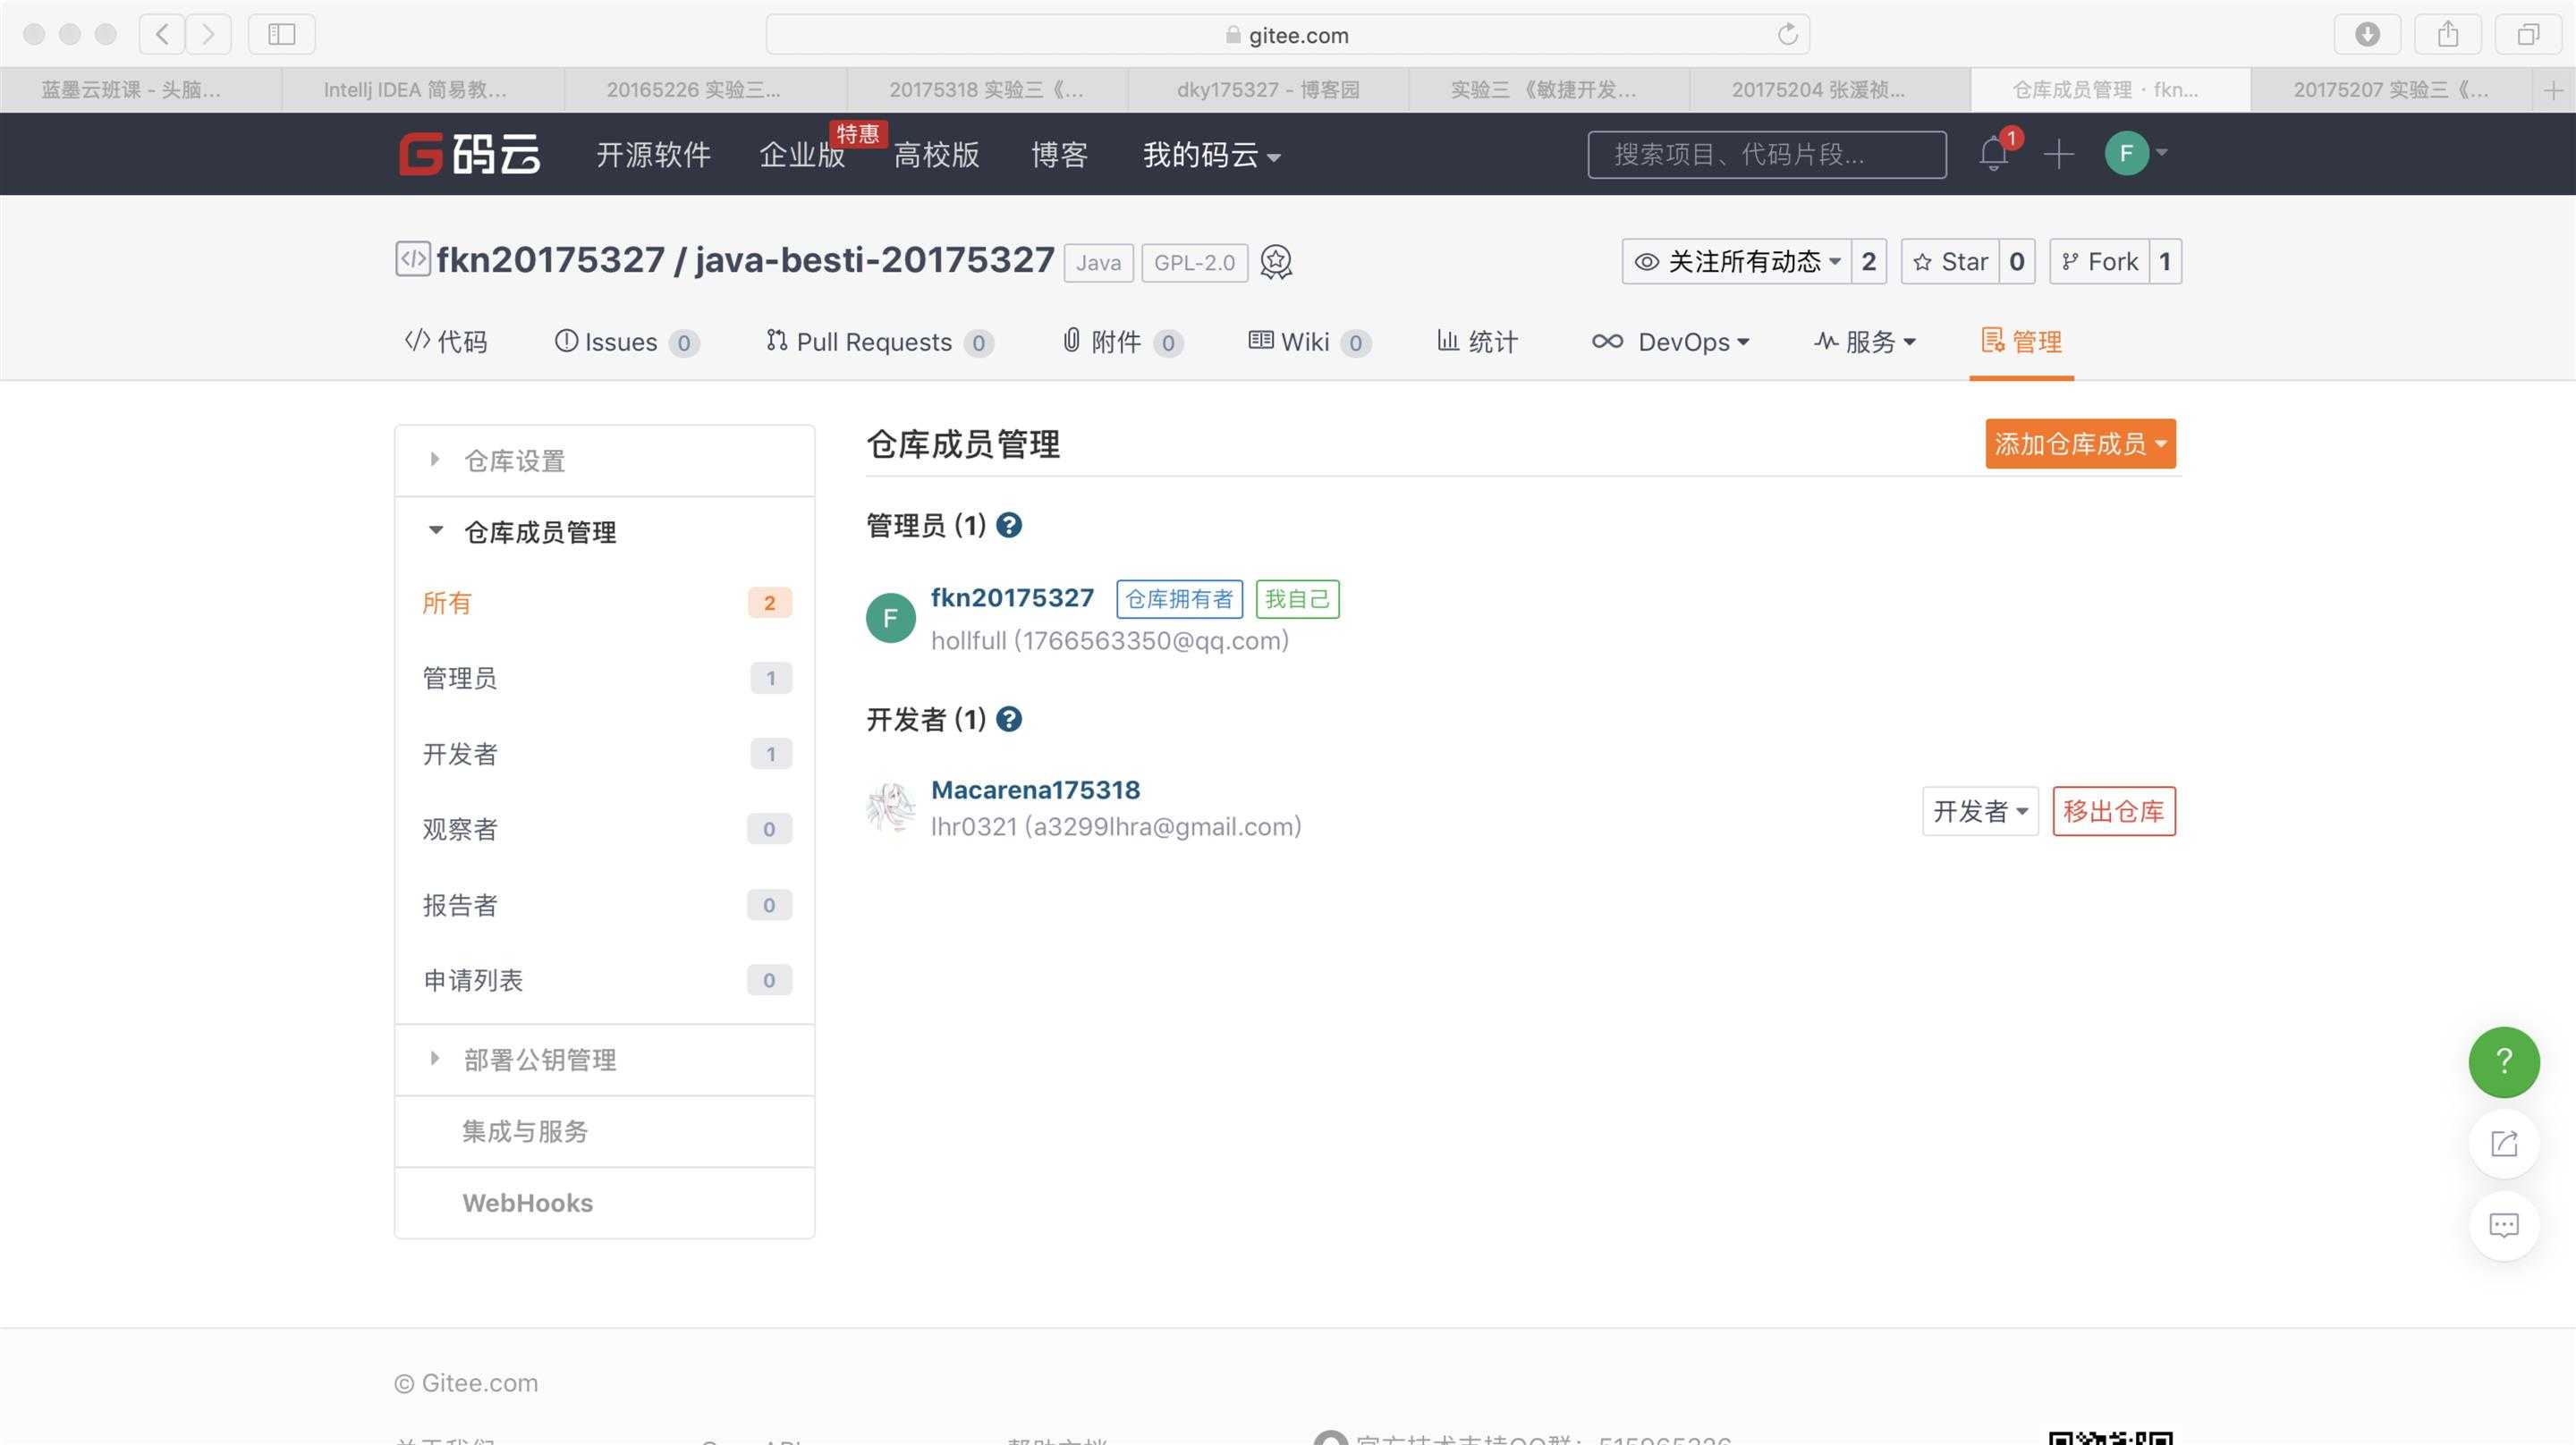Open the 我的码云 dropdown menu
Image resolution: width=2576 pixels, height=1445 pixels.
point(1211,155)
